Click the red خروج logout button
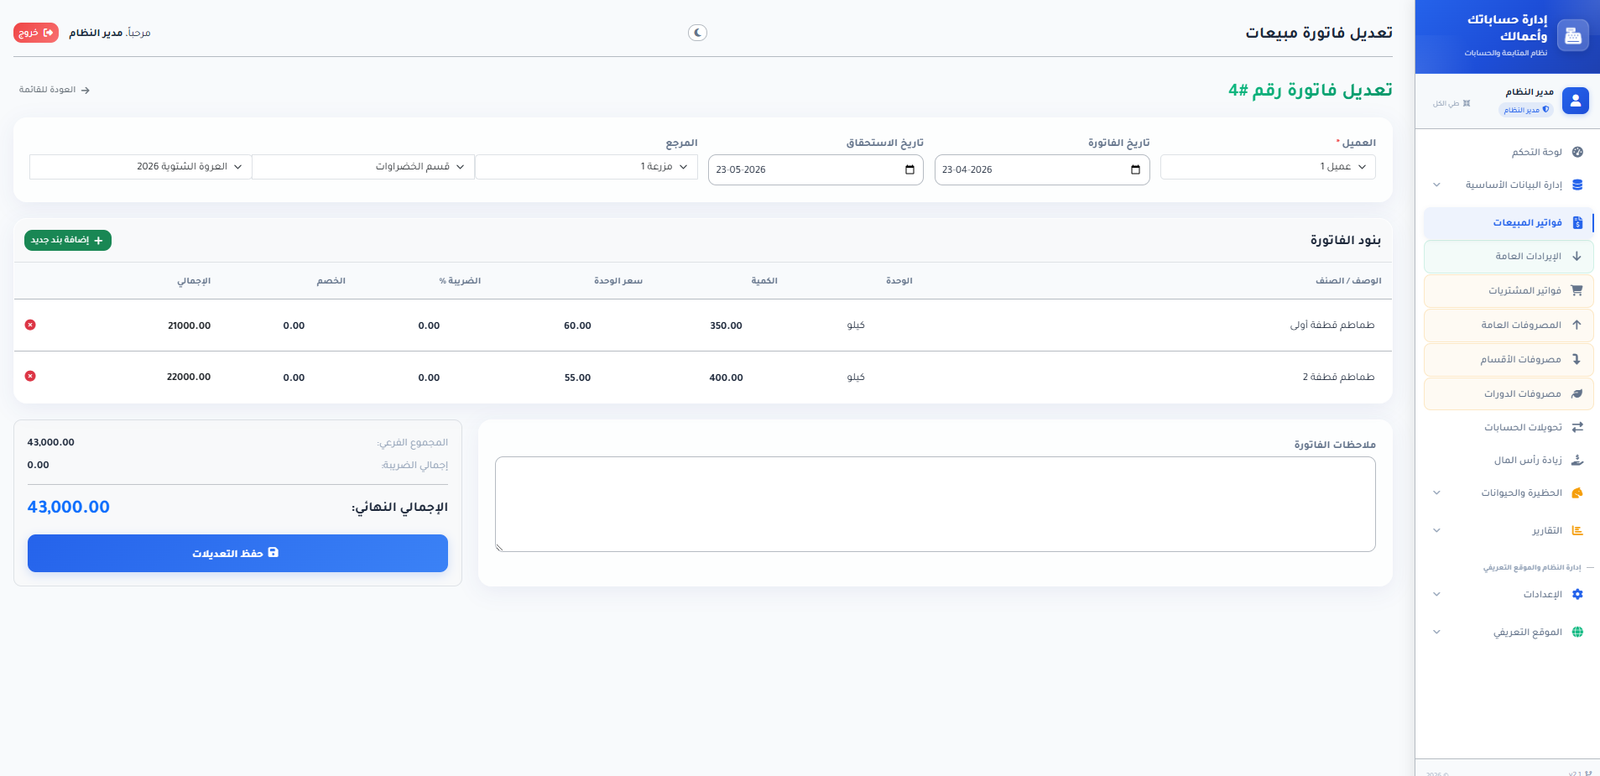The height and width of the screenshot is (776, 1600). pos(36,33)
